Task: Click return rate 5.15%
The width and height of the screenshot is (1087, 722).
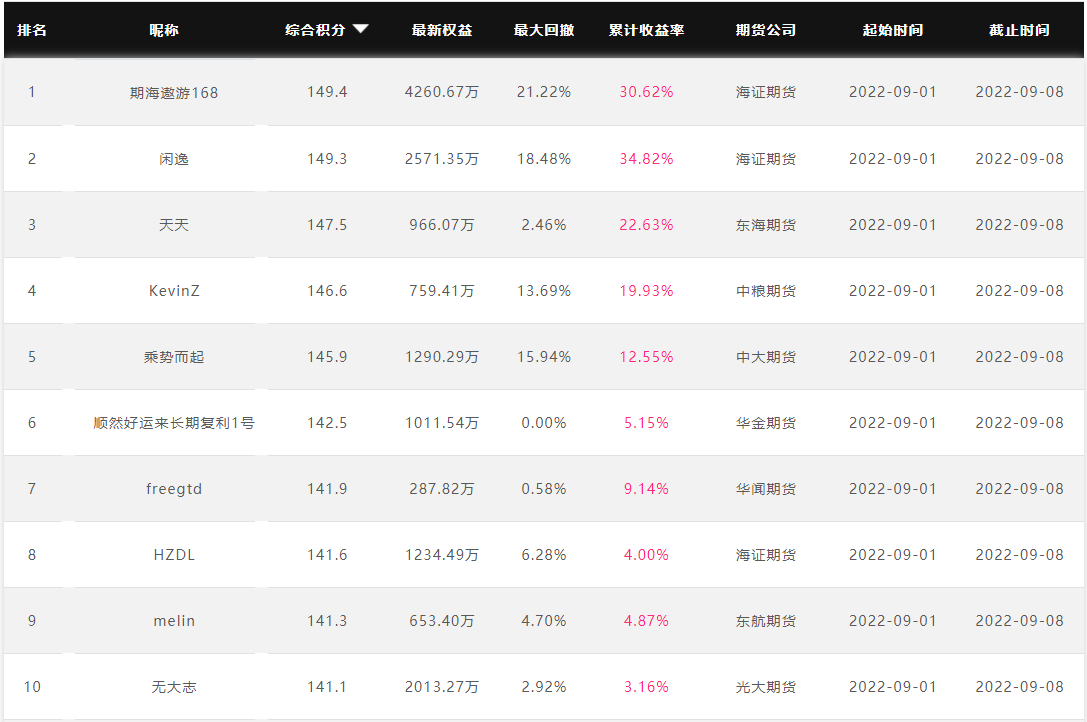Action: point(646,422)
